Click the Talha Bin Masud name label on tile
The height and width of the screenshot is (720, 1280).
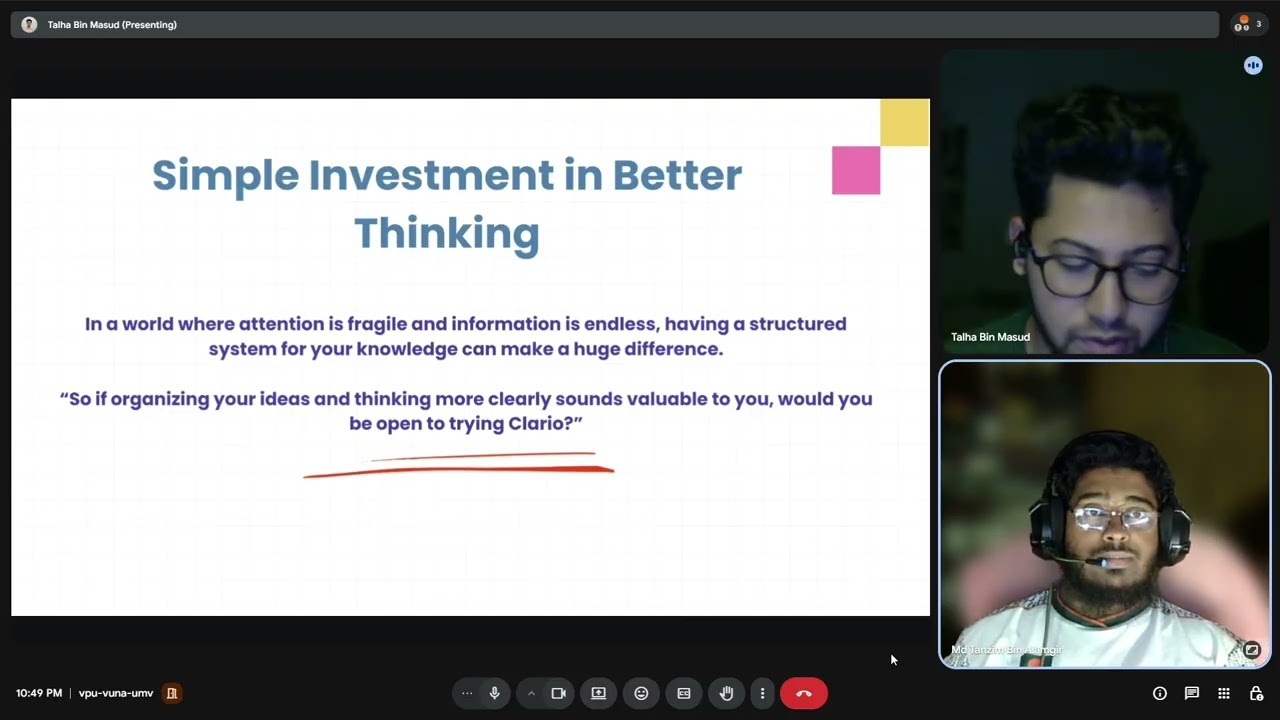pyautogui.click(x=990, y=337)
